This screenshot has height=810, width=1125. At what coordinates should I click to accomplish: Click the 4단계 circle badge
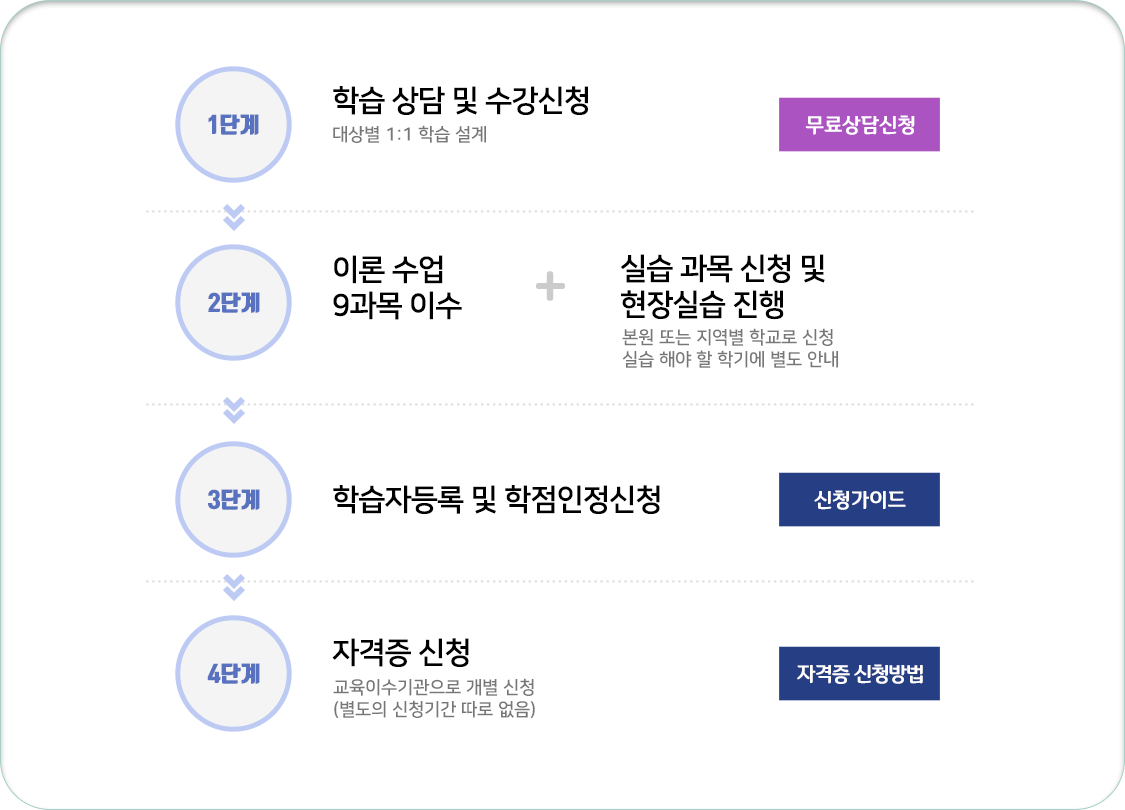point(233,674)
